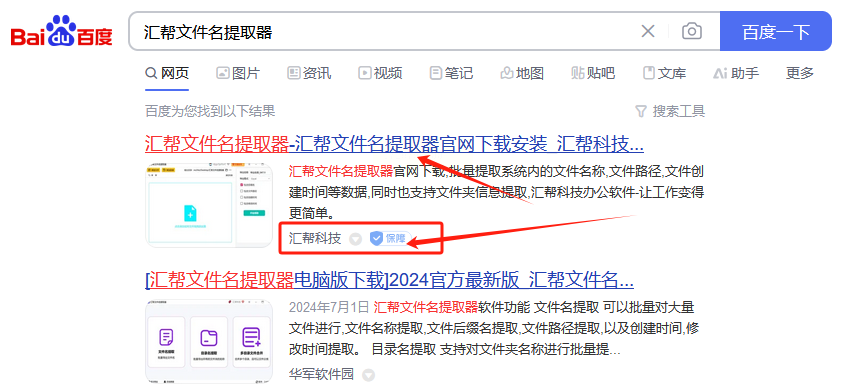846x388 pixels.
Task: Select the 网页 tab
Action: click(x=167, y=73)
